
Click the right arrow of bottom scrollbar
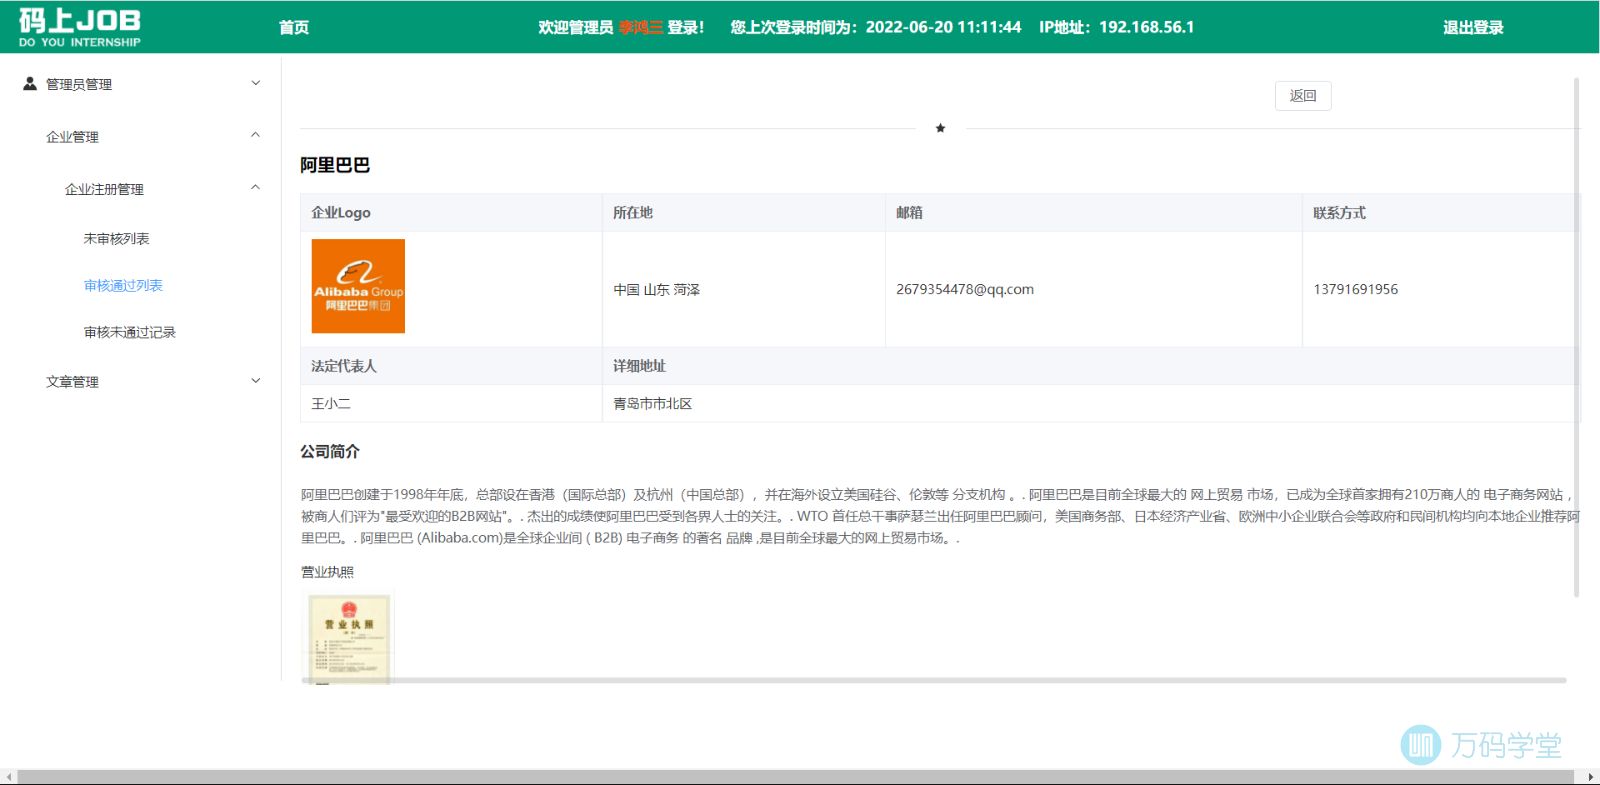tap(1591, 777)
